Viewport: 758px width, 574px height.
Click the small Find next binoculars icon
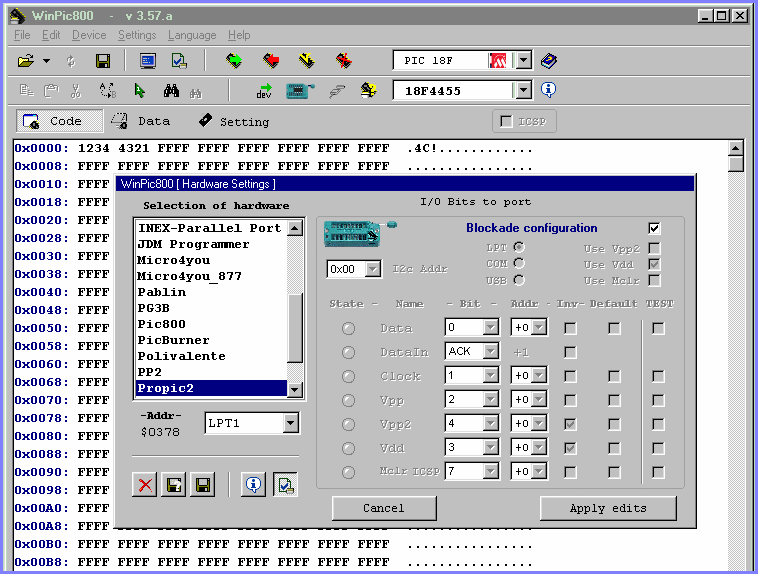[x=195, y=93]
